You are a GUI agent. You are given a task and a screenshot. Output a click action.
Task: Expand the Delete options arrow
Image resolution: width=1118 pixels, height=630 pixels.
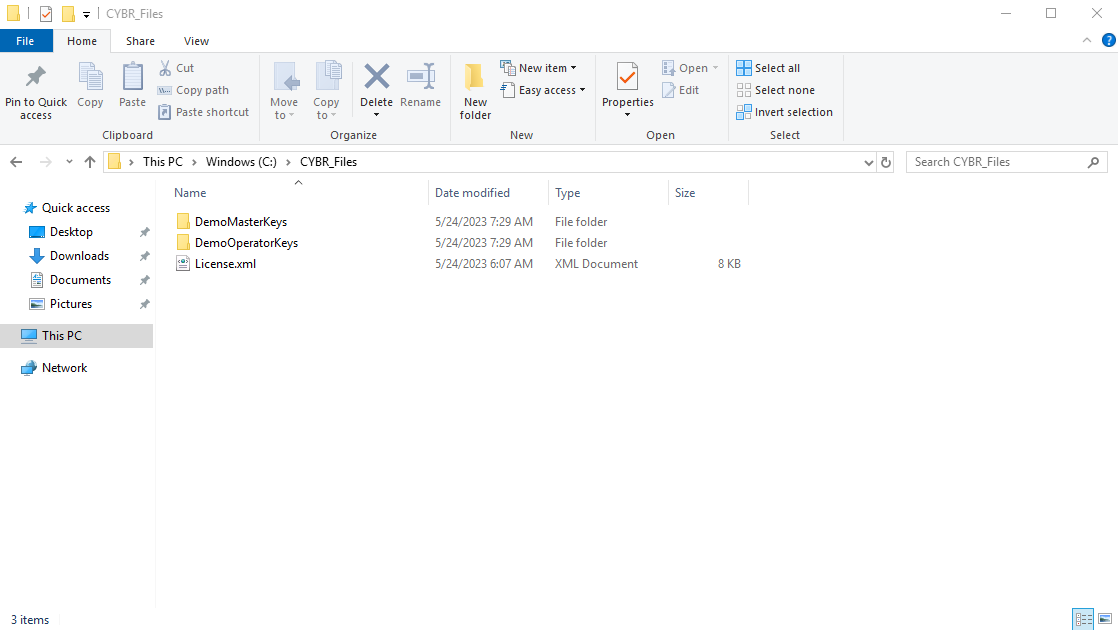[x=376, y=115]
